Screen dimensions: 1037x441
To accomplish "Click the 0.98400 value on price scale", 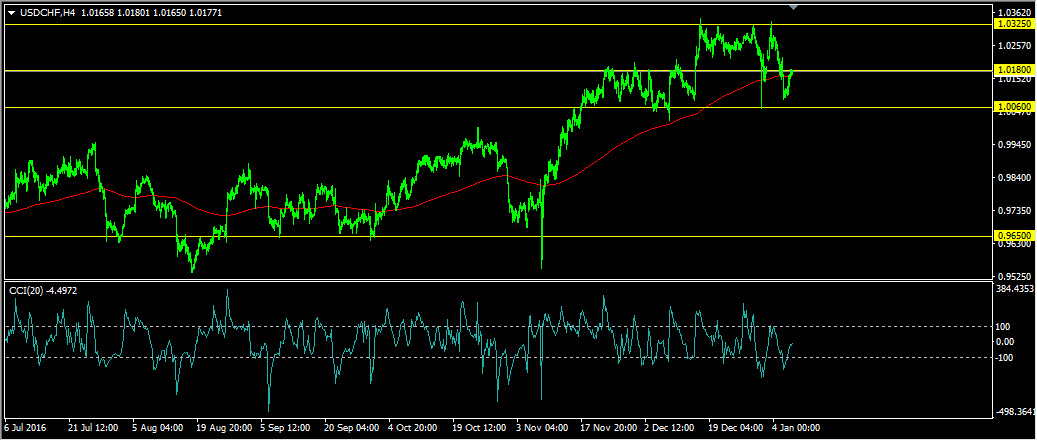I will pyautogui.click(x=1013, y=178).
